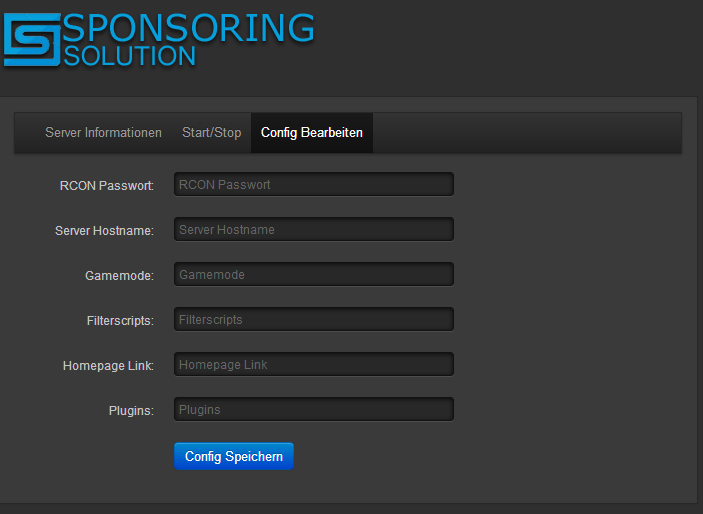The width and height of the screenshot is (703, 514).
Task: Switch to the Start/Stop tab
Action: click(212, 133)
